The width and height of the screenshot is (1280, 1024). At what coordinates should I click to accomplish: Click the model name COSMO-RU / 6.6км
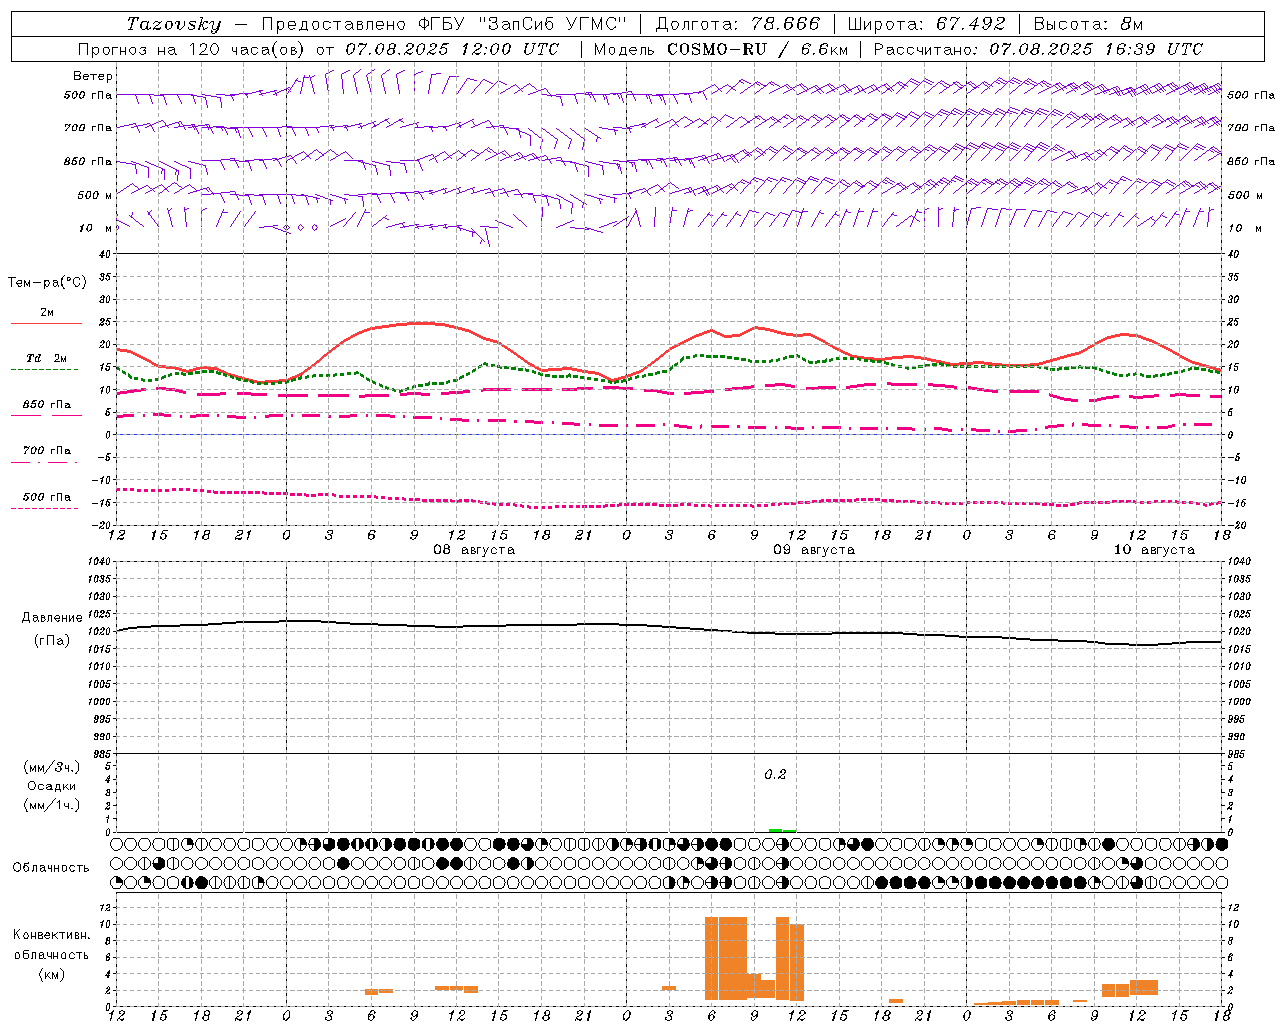tap(758, 49)
